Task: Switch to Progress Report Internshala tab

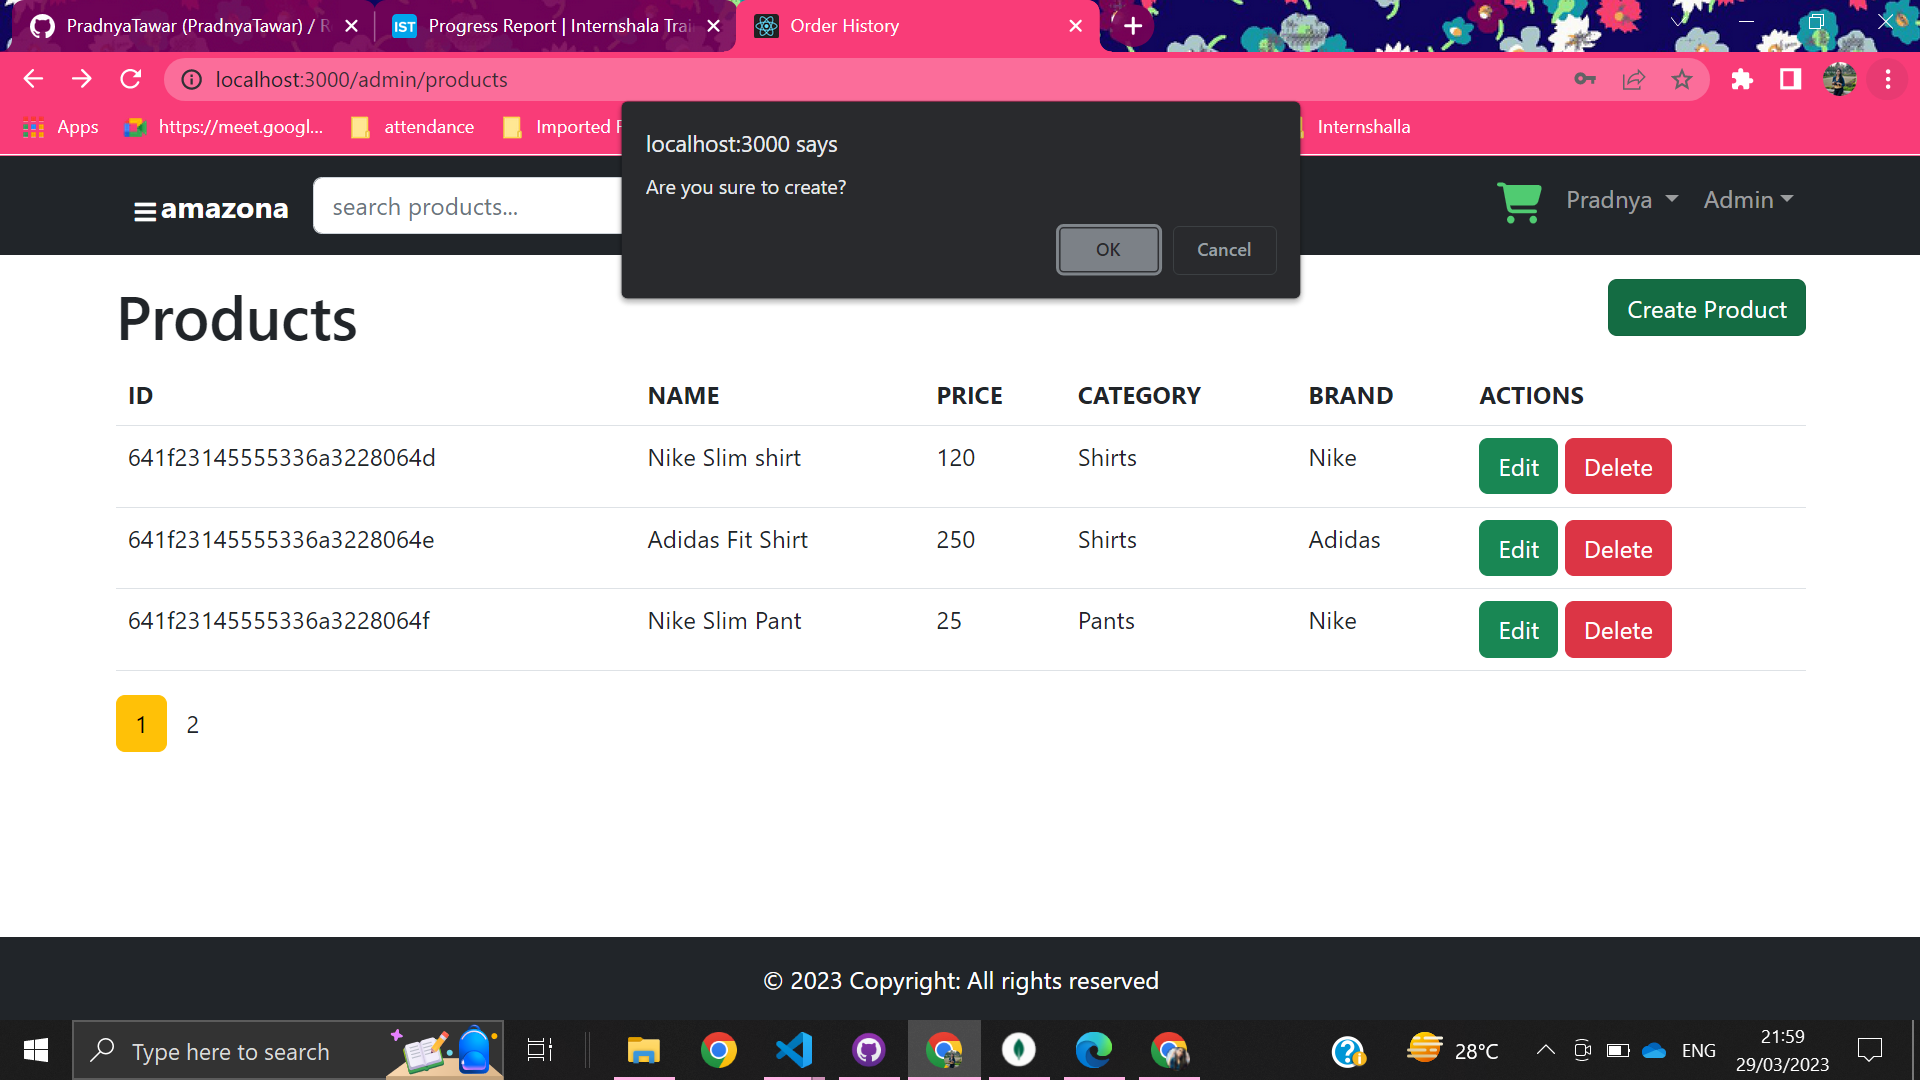Action: [555, 26]
